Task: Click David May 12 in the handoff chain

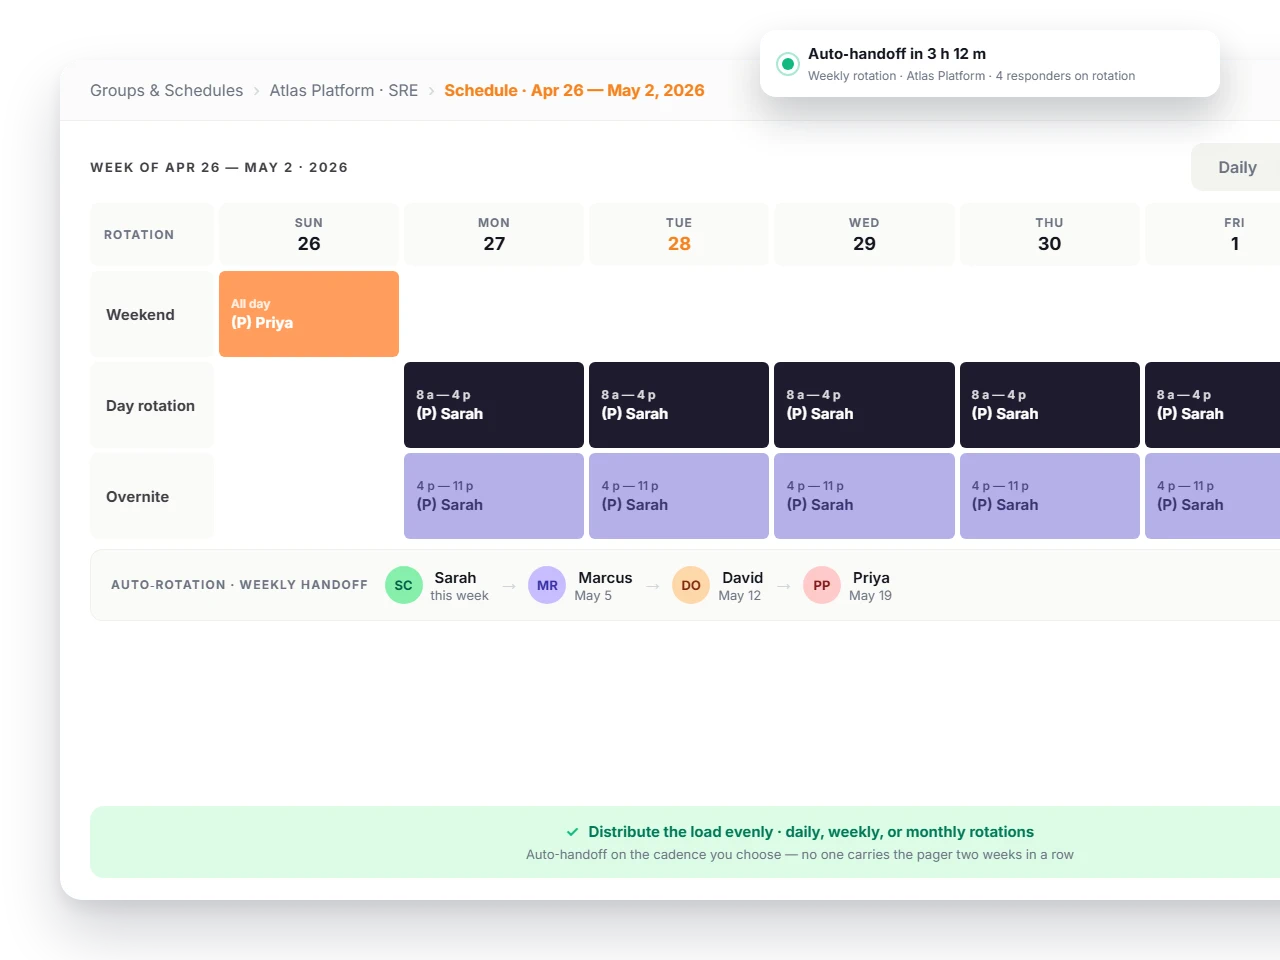Action: 741,586
